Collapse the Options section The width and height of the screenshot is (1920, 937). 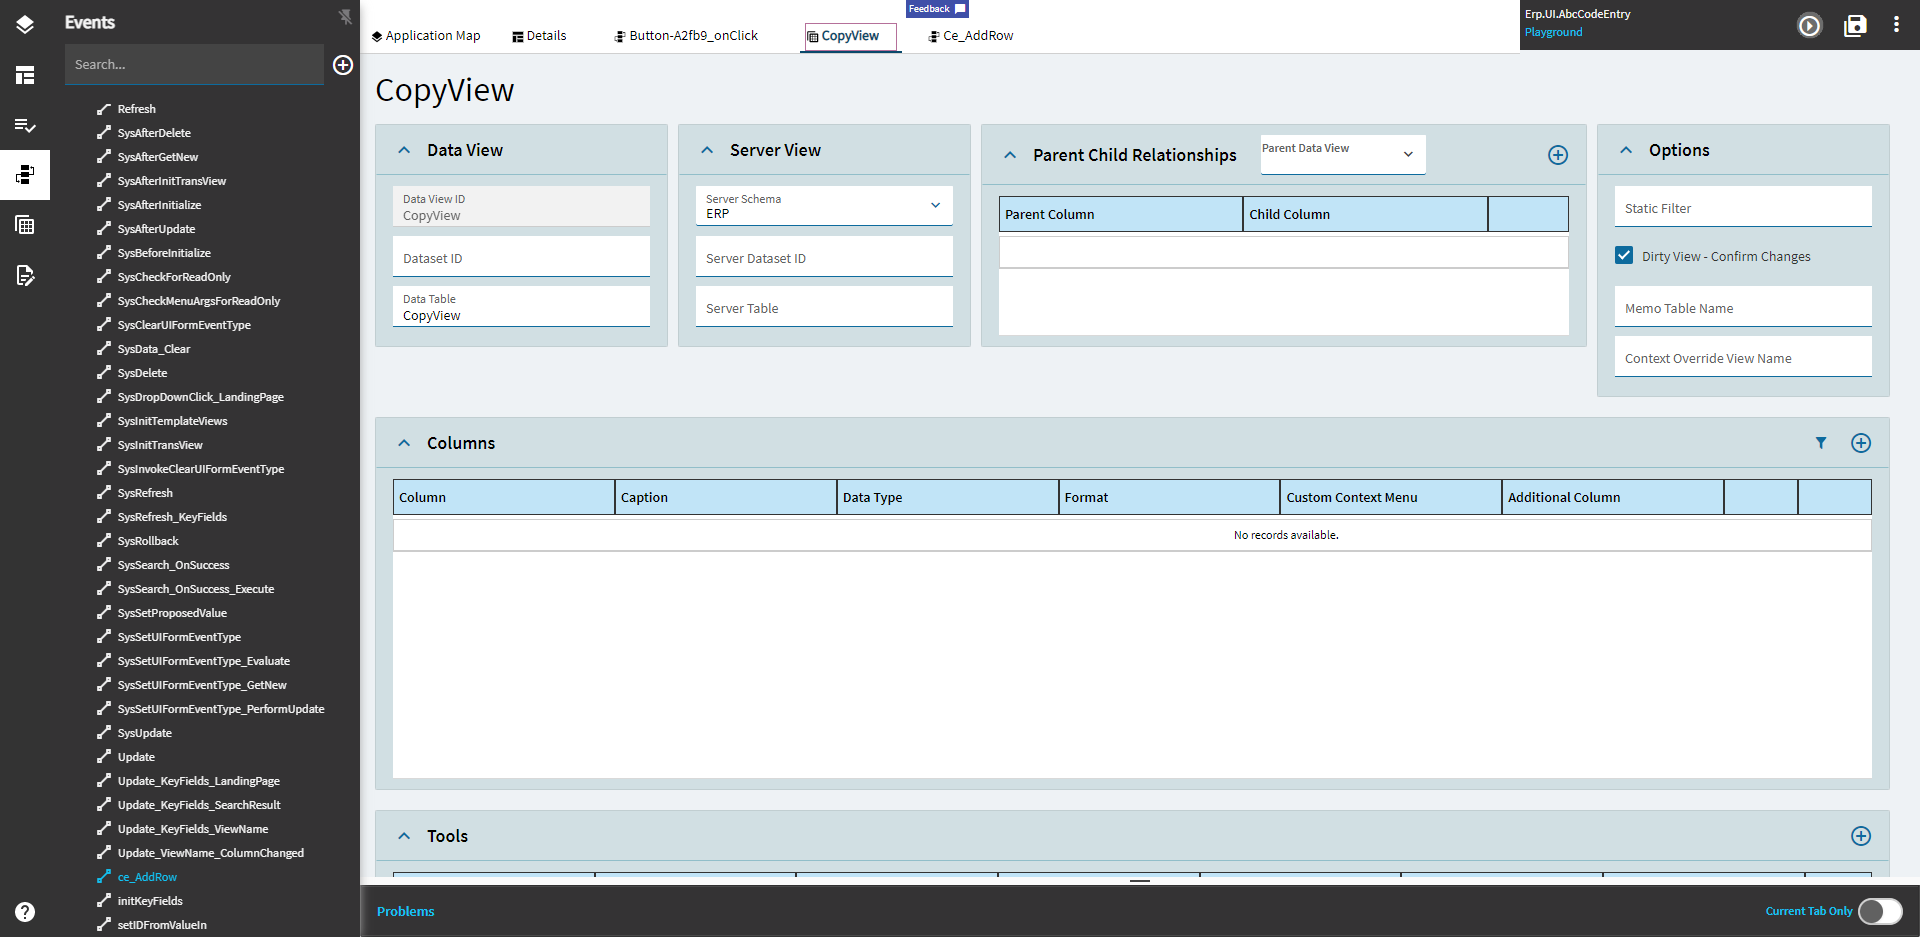[x=1626, y=150]
